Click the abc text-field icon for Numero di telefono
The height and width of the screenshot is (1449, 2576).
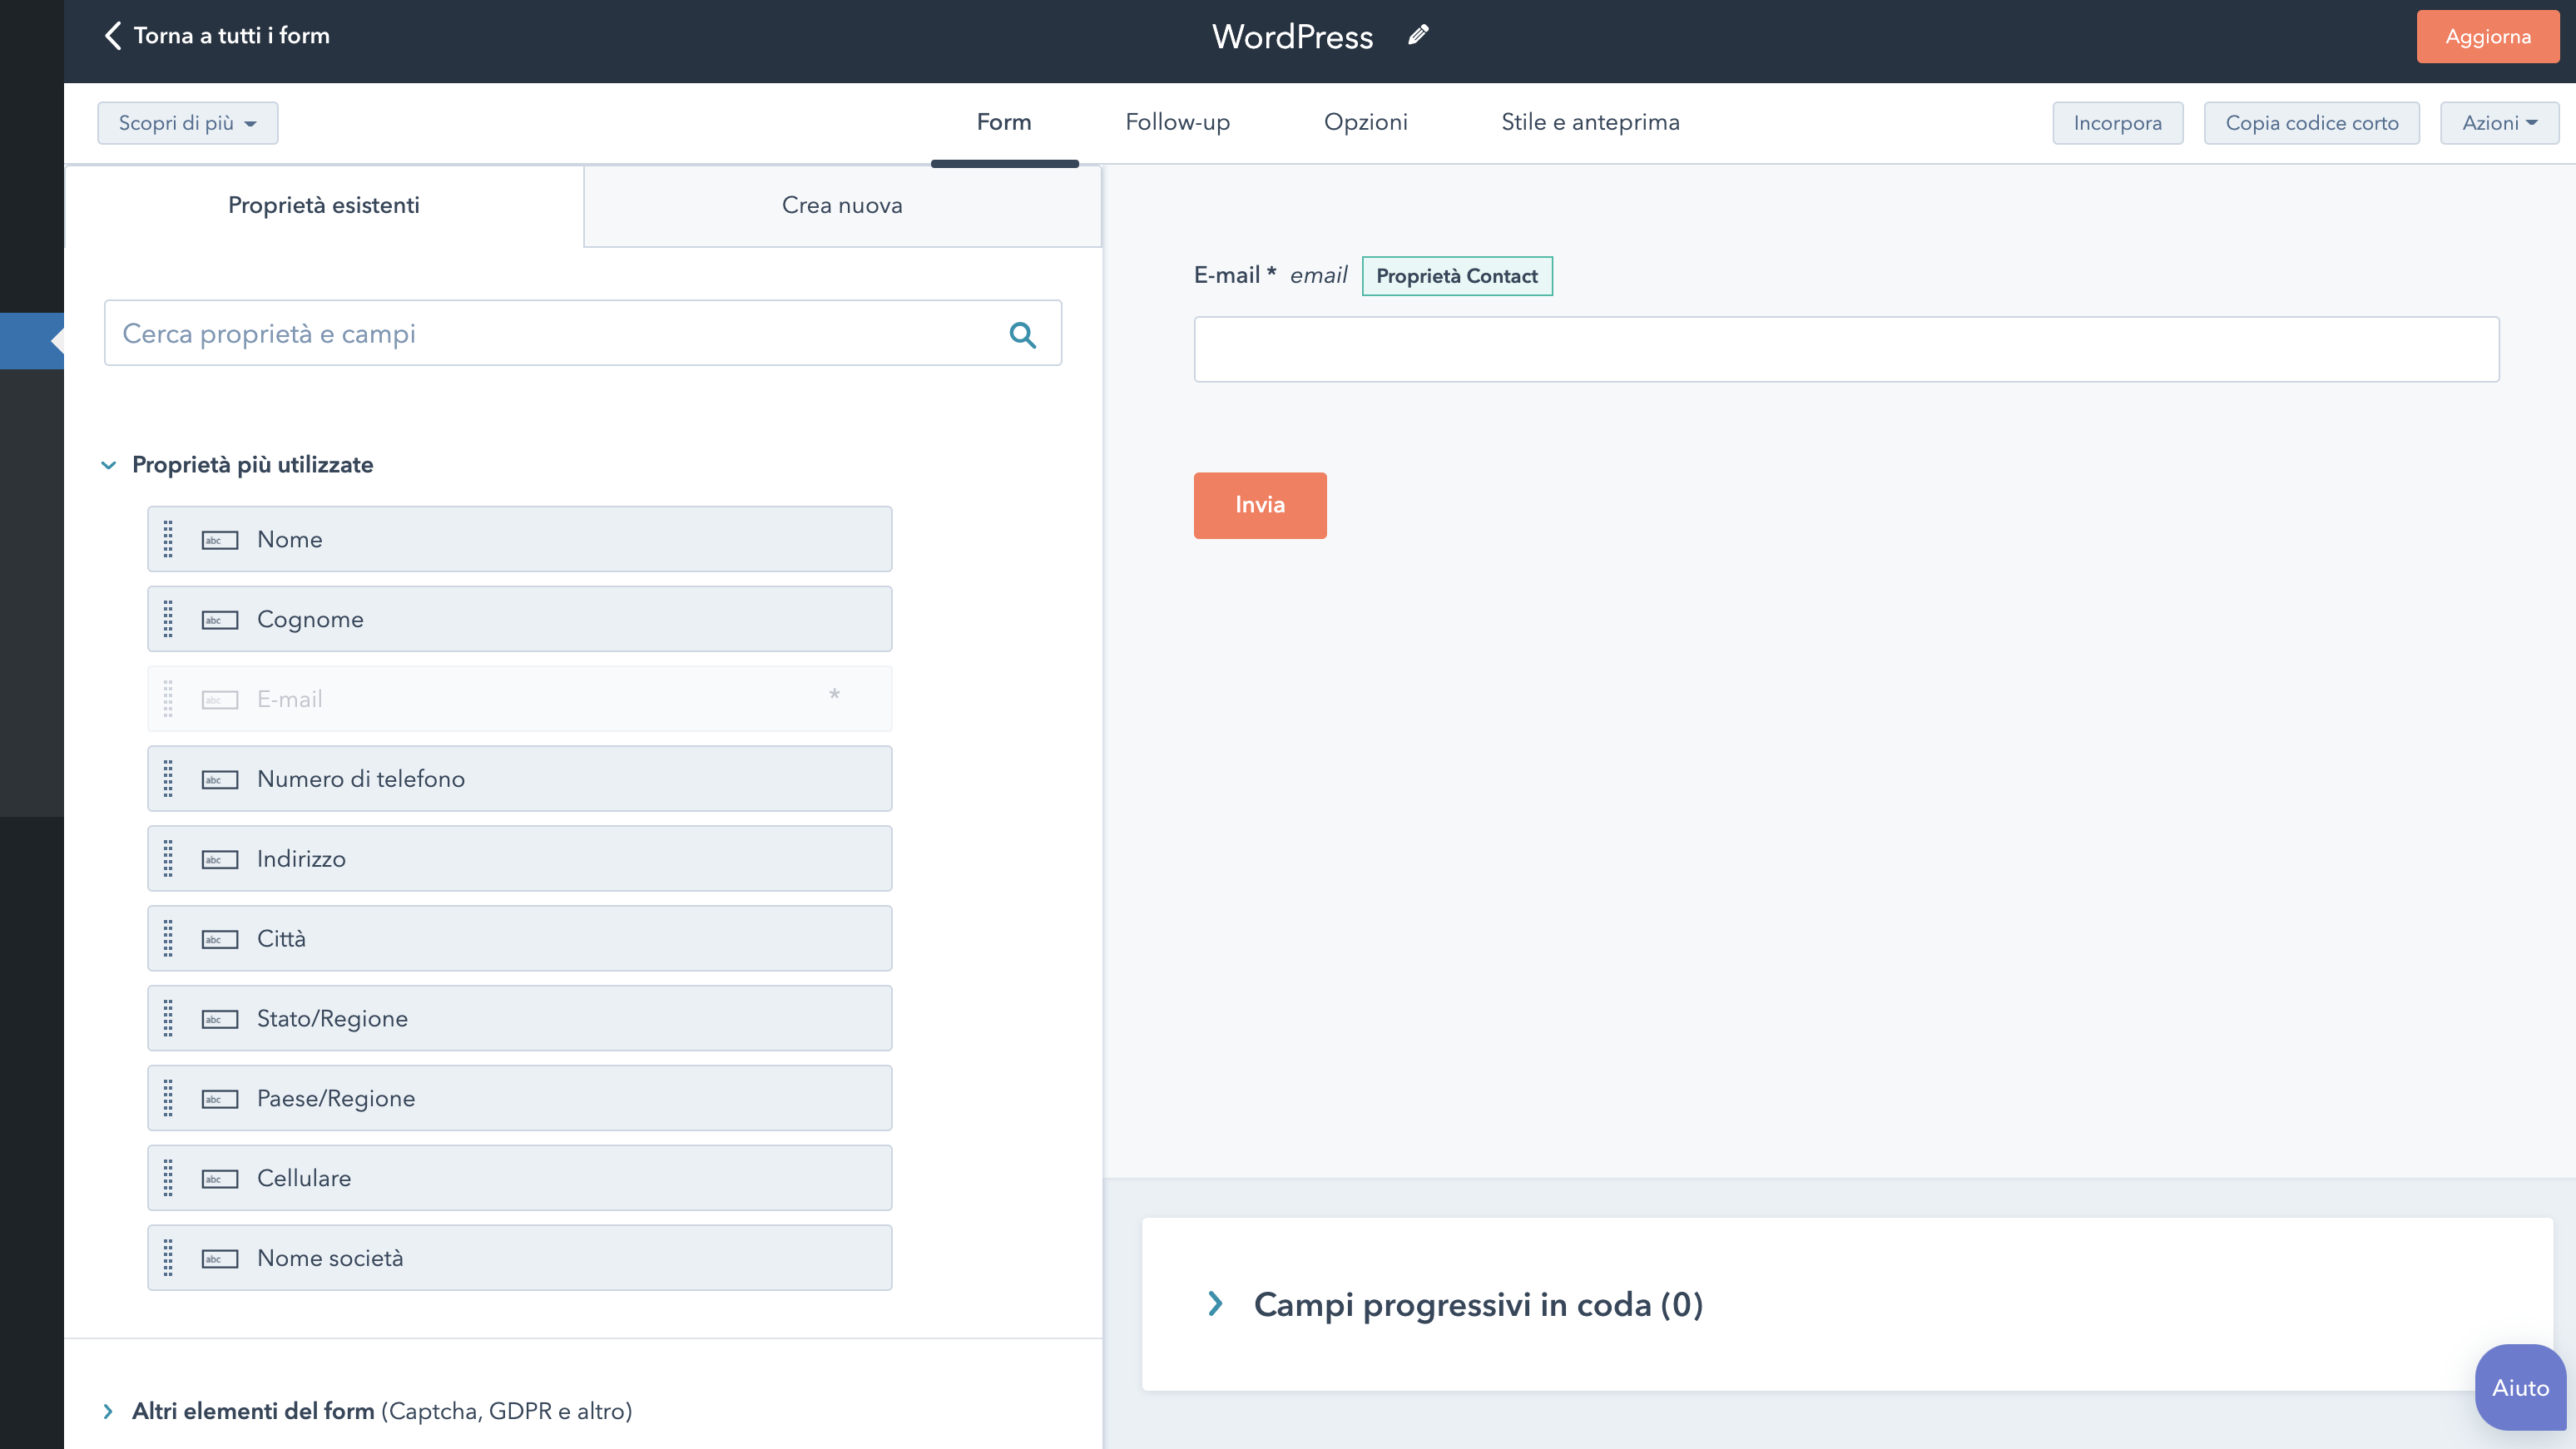pyautogui.click(x=220, y=780)
